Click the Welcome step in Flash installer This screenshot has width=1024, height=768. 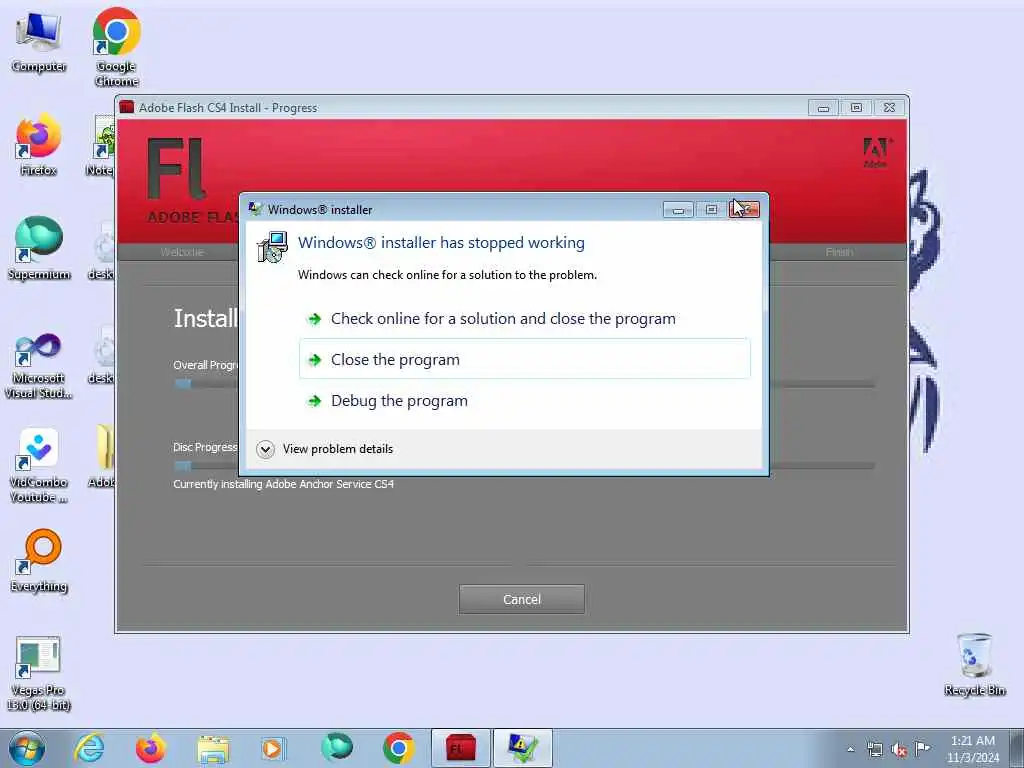click(182, 252)
